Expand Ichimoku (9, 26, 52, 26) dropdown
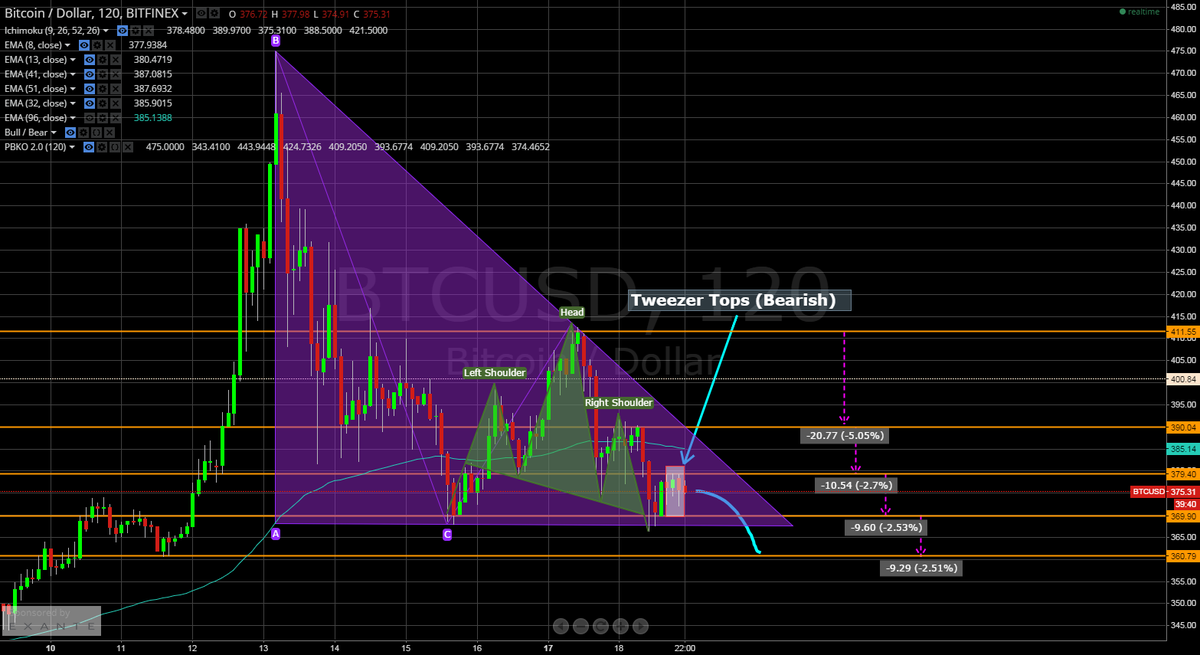1200x655 pixels. click(x=106, y=31)
